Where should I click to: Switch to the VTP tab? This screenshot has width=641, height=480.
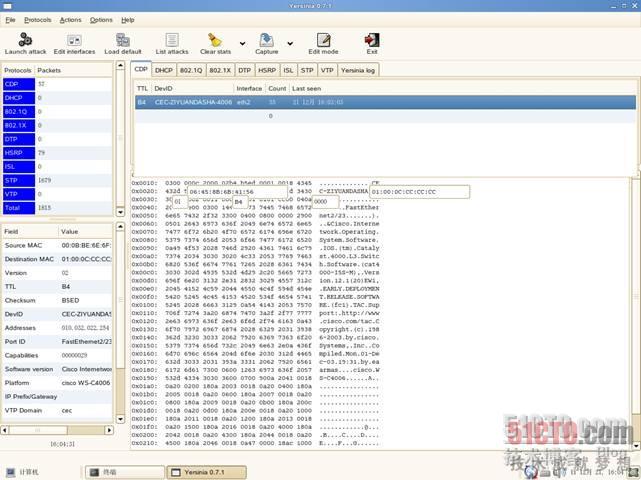point(327,70)
